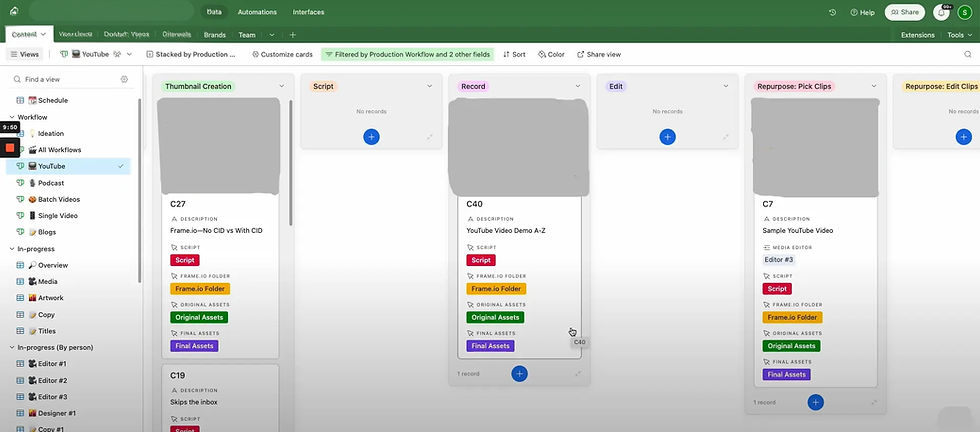Open Record stack menu chevron
The height and width of the screenshot is (432, 980).
578,86
